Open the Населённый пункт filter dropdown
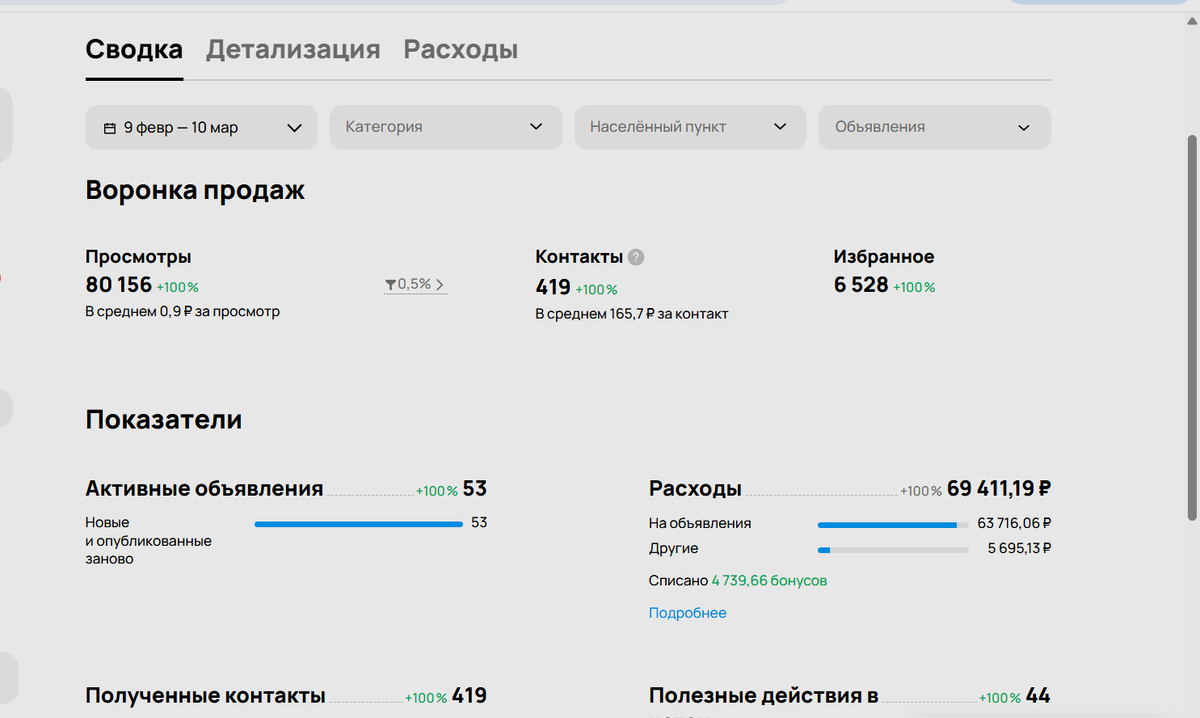Image resolution: width=1200 pixels, height=718 pixels. pos(690,127)
